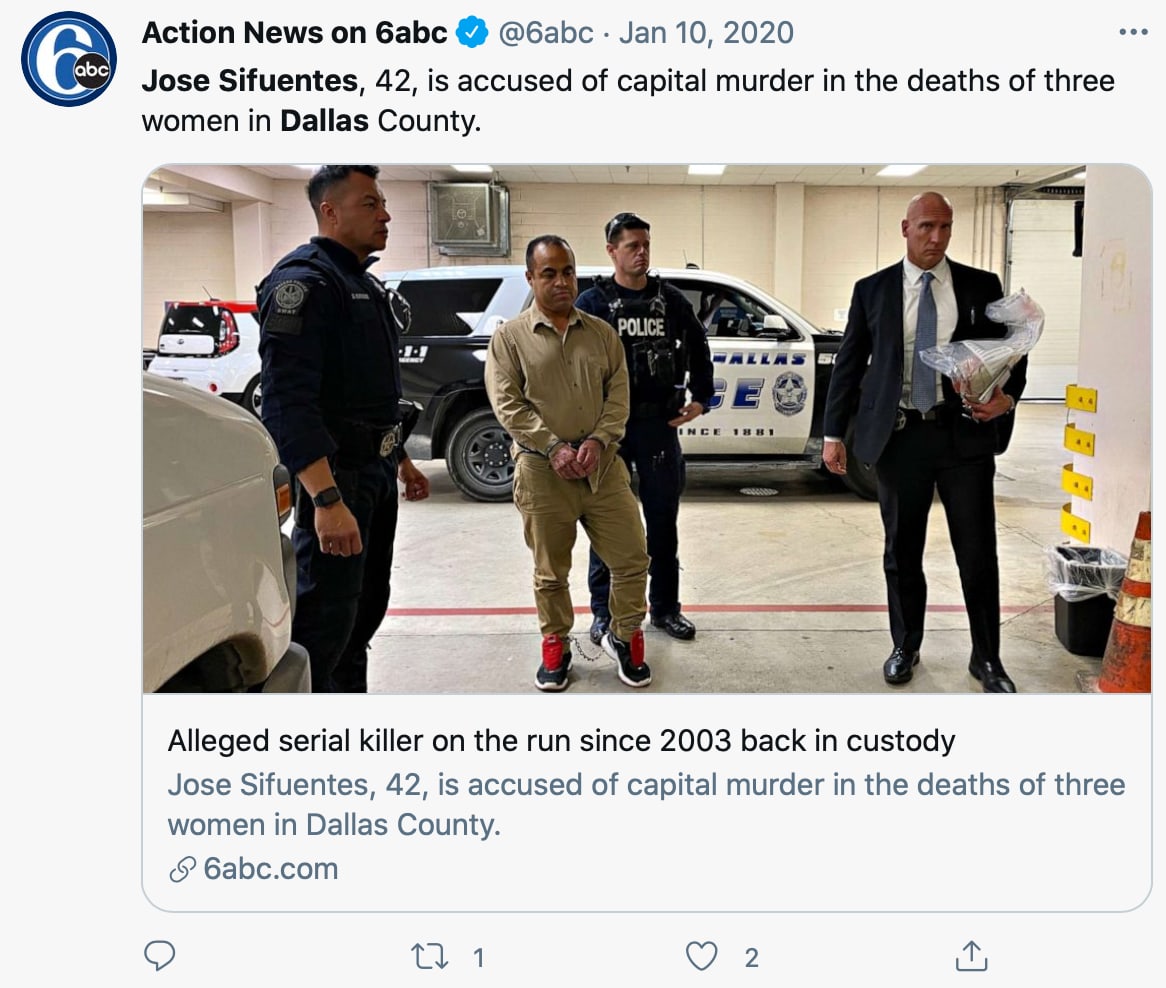
Task: Click the retweet count number 1
Action: click(478, 958)
